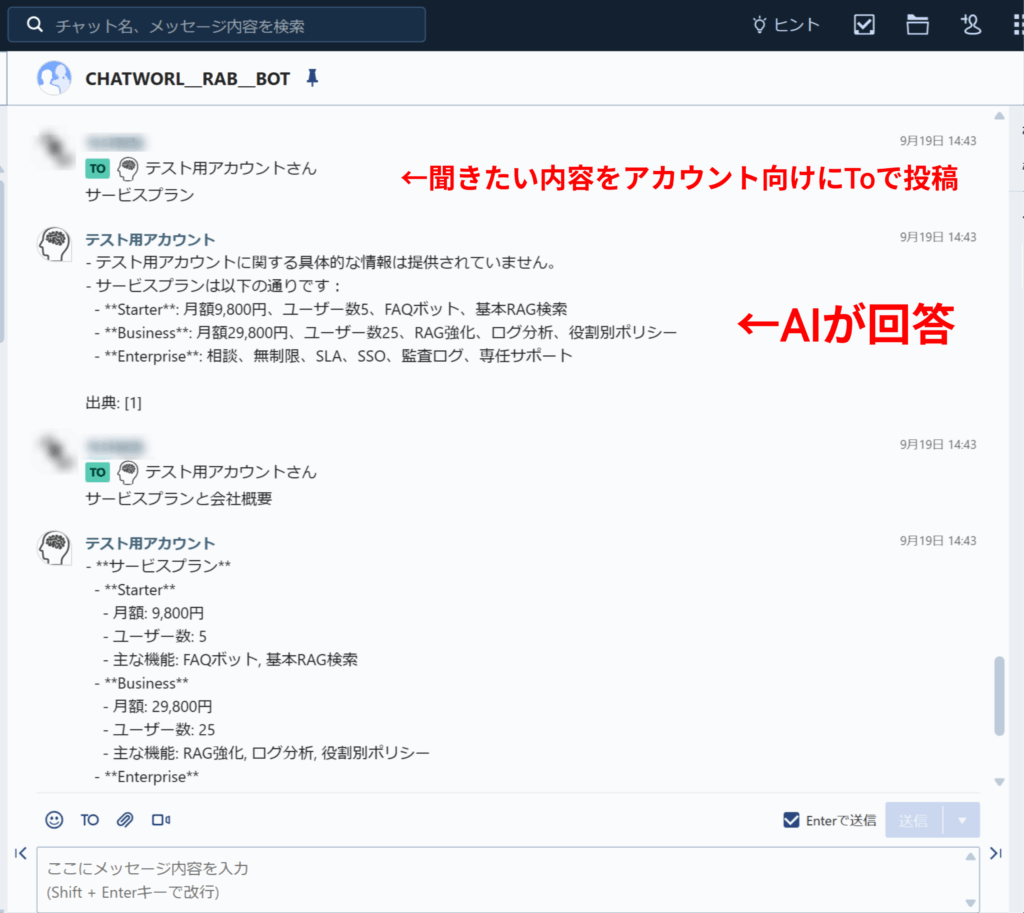
Task: Click the pin icon beside CHATWORL__RAB__BOT
Action: tap(312, 78)
